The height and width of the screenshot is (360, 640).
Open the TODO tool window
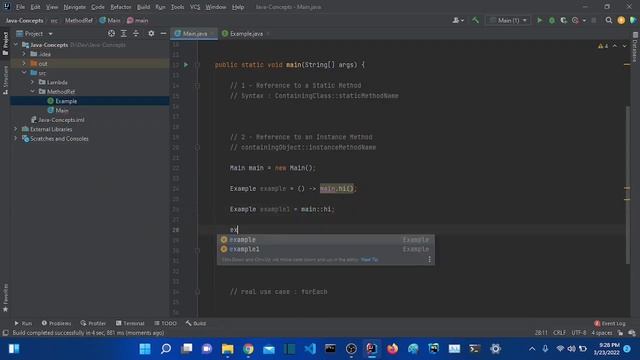pos(165,323)
